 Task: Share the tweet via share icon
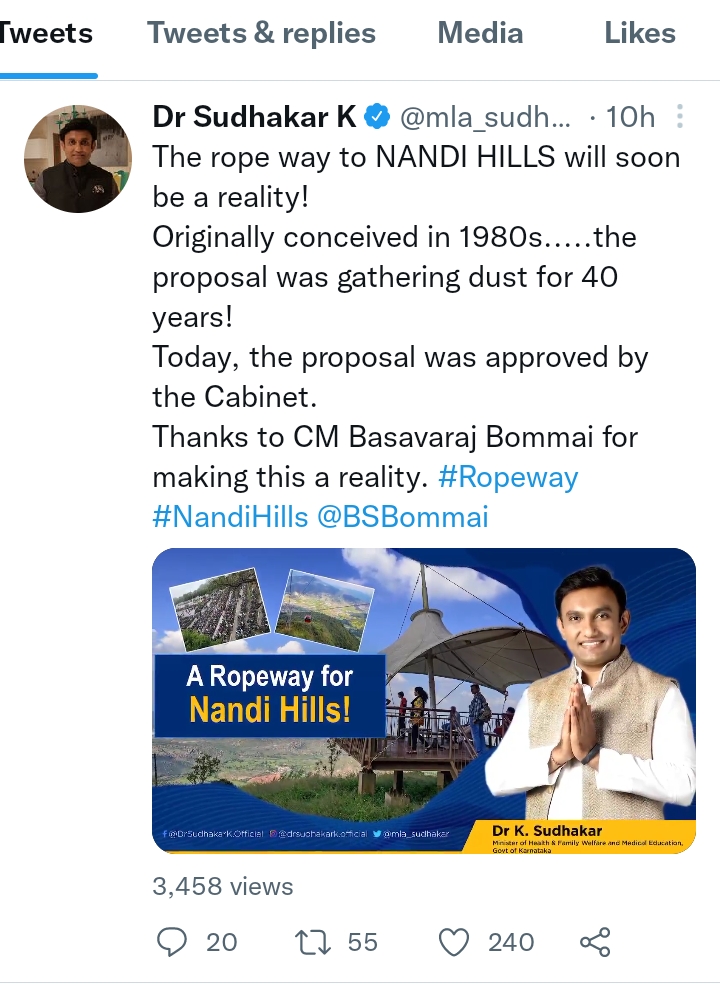tap(595, 942)
